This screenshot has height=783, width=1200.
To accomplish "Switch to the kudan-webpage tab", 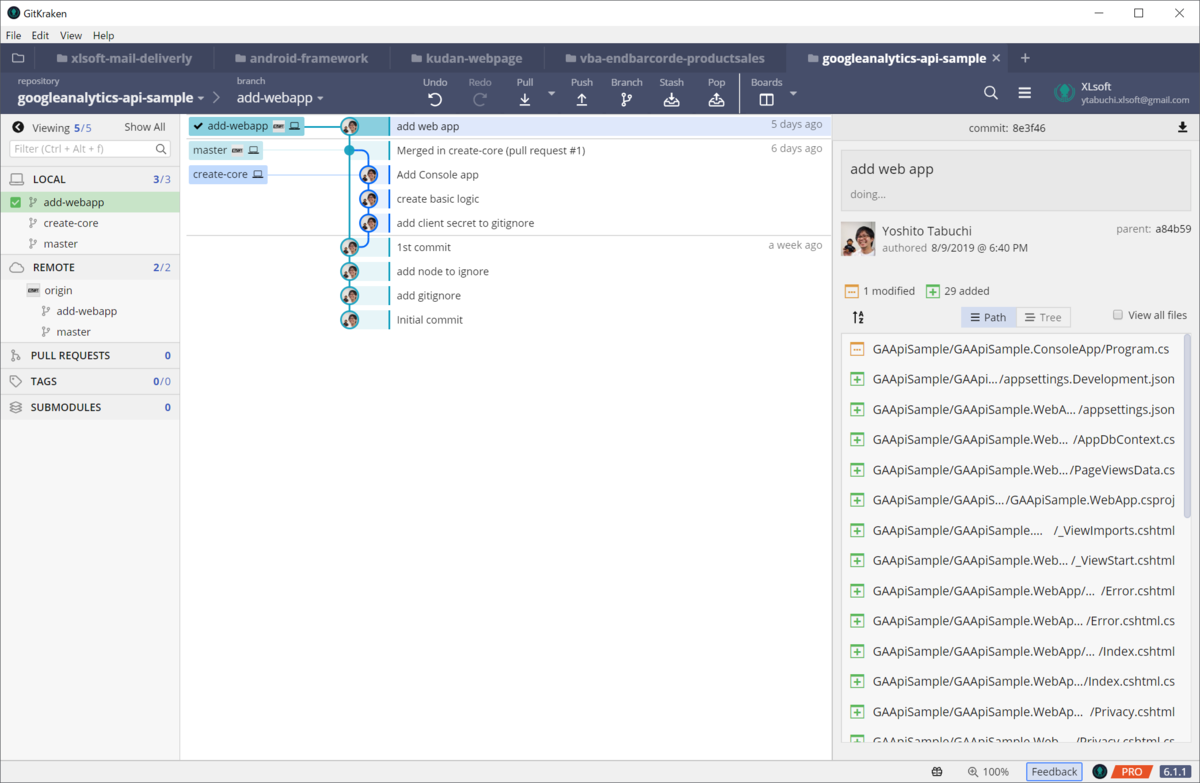I will (465, 58).
